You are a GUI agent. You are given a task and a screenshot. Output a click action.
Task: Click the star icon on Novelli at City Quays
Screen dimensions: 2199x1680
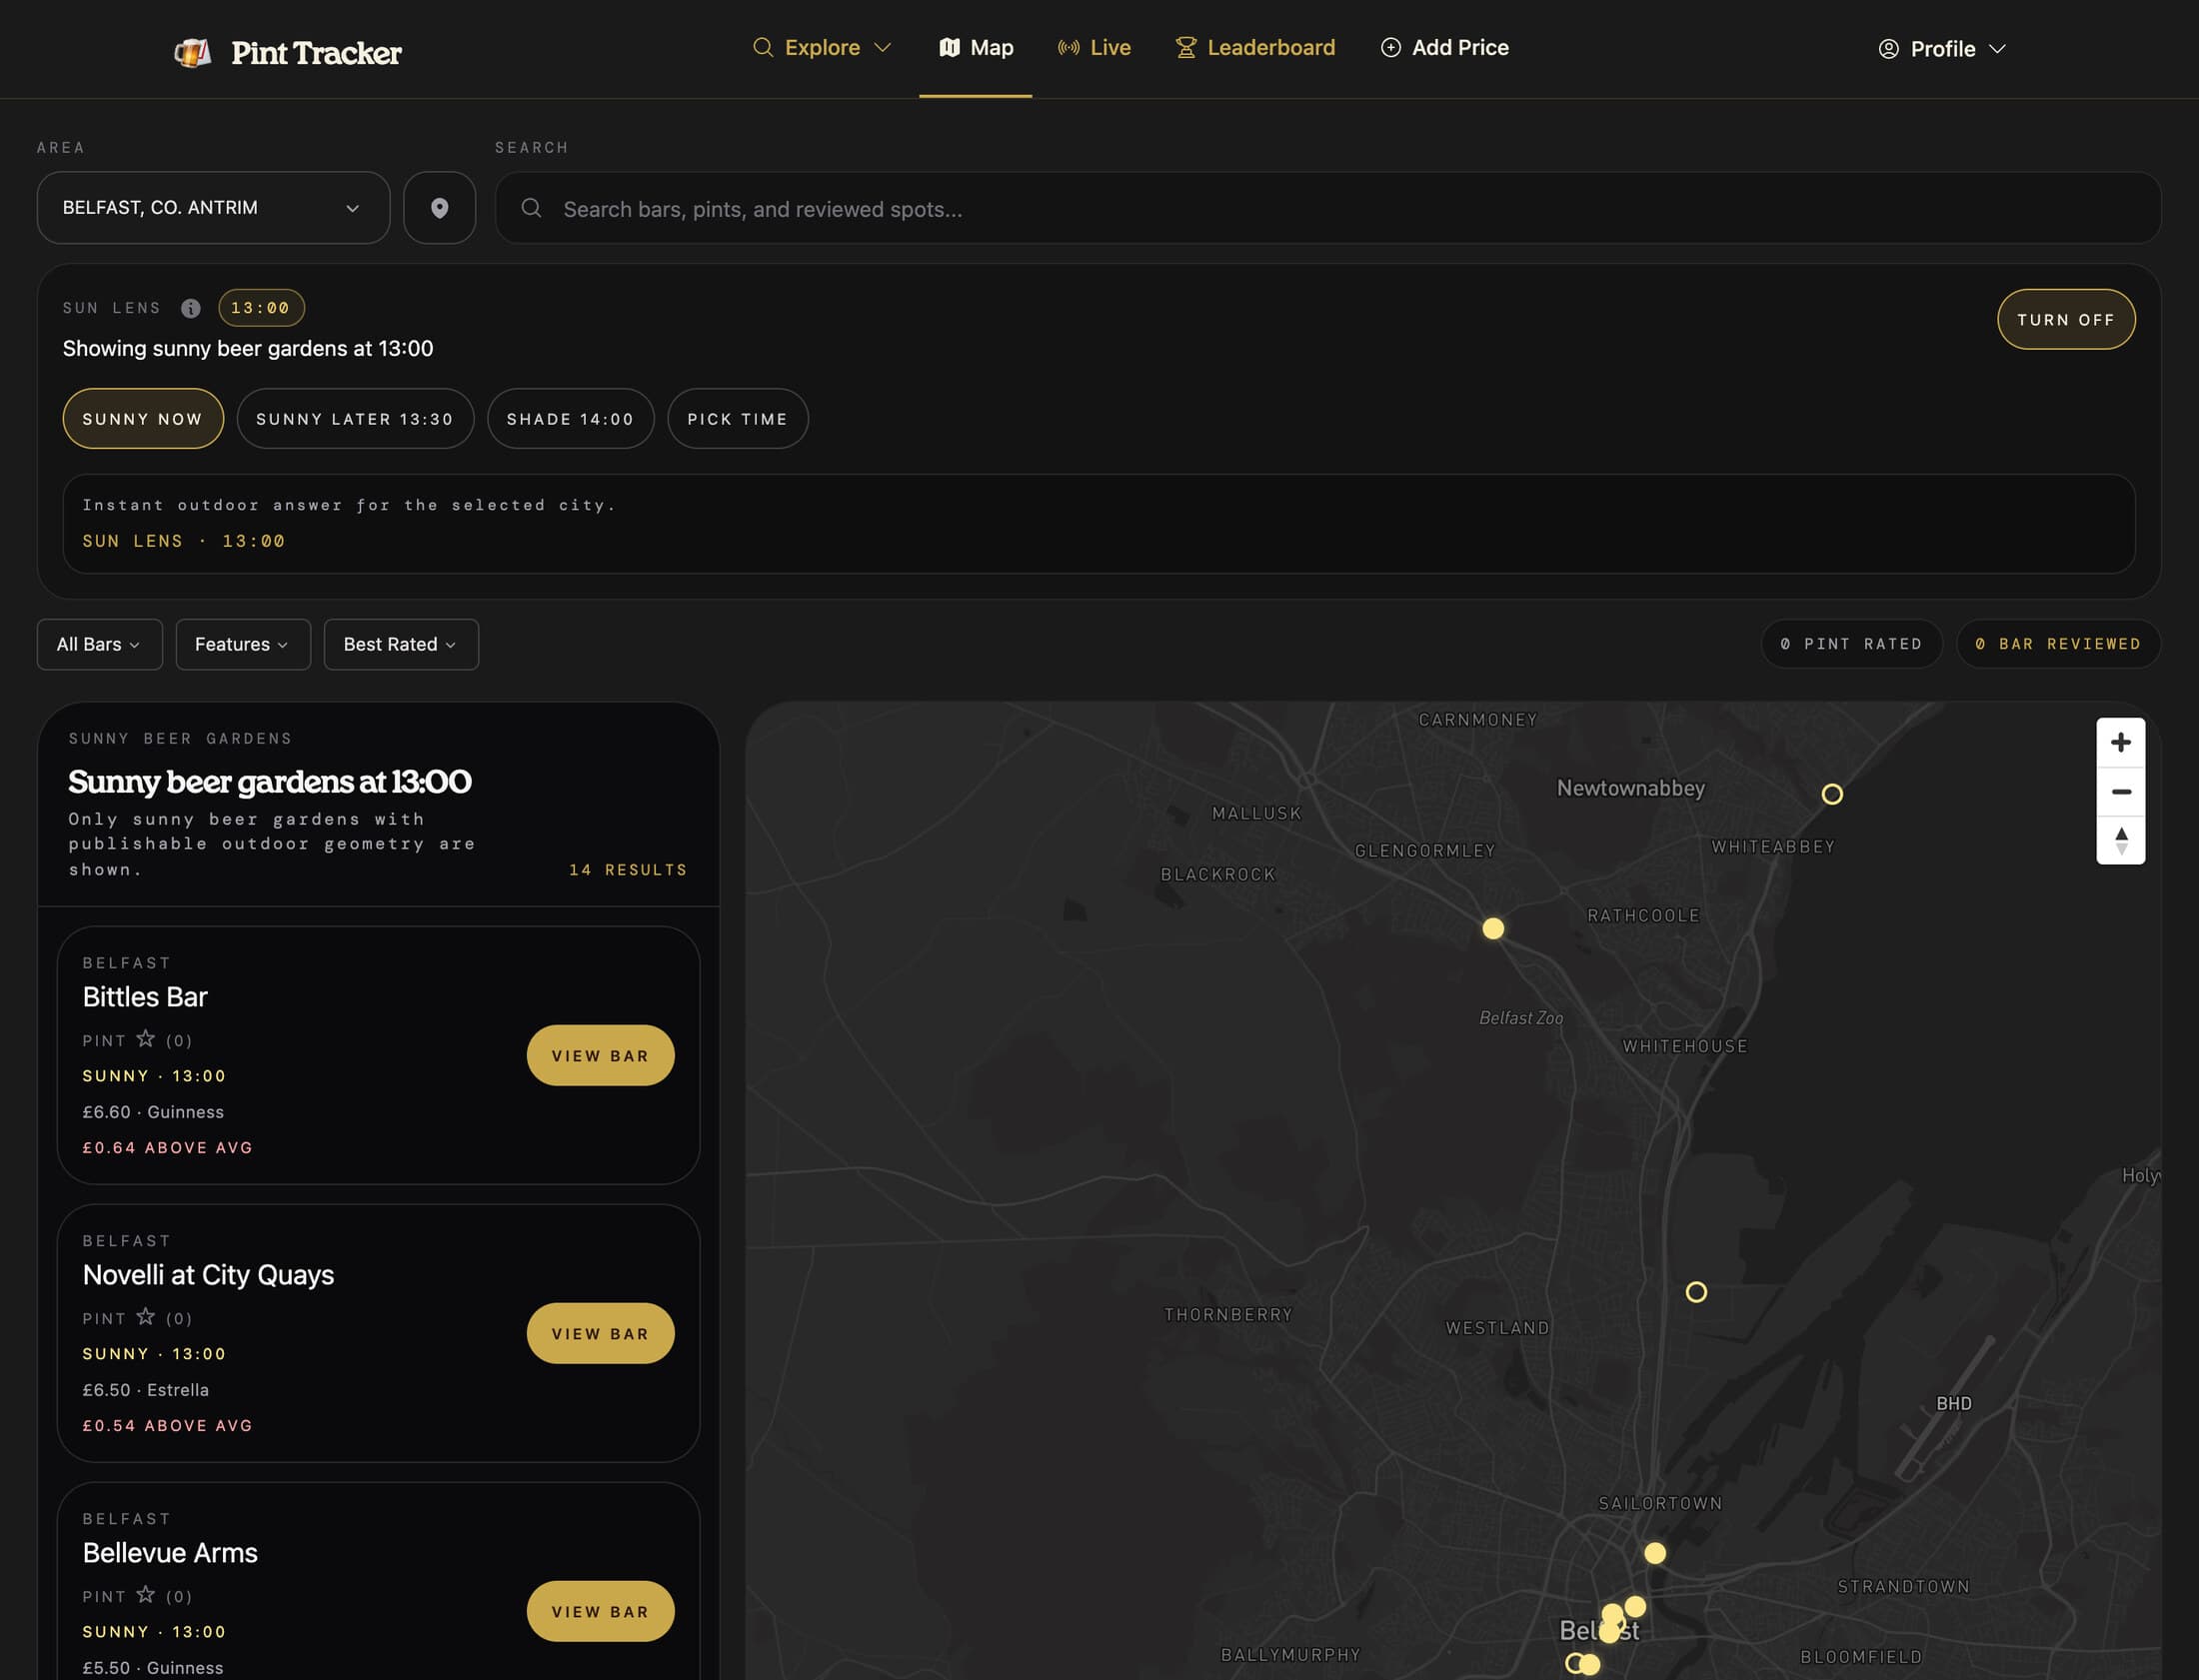click(145, 1317)
